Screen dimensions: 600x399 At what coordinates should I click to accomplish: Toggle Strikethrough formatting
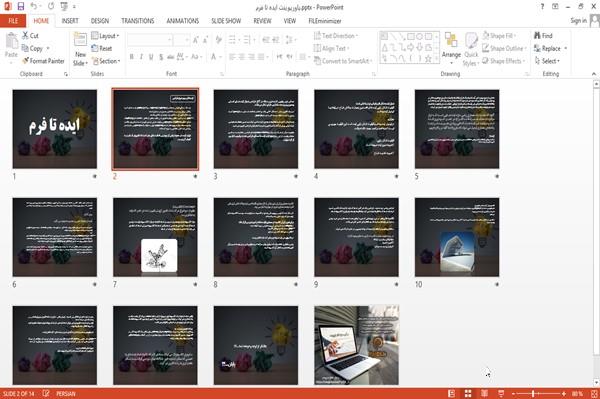pyautogui.click(x=171, y=57)
